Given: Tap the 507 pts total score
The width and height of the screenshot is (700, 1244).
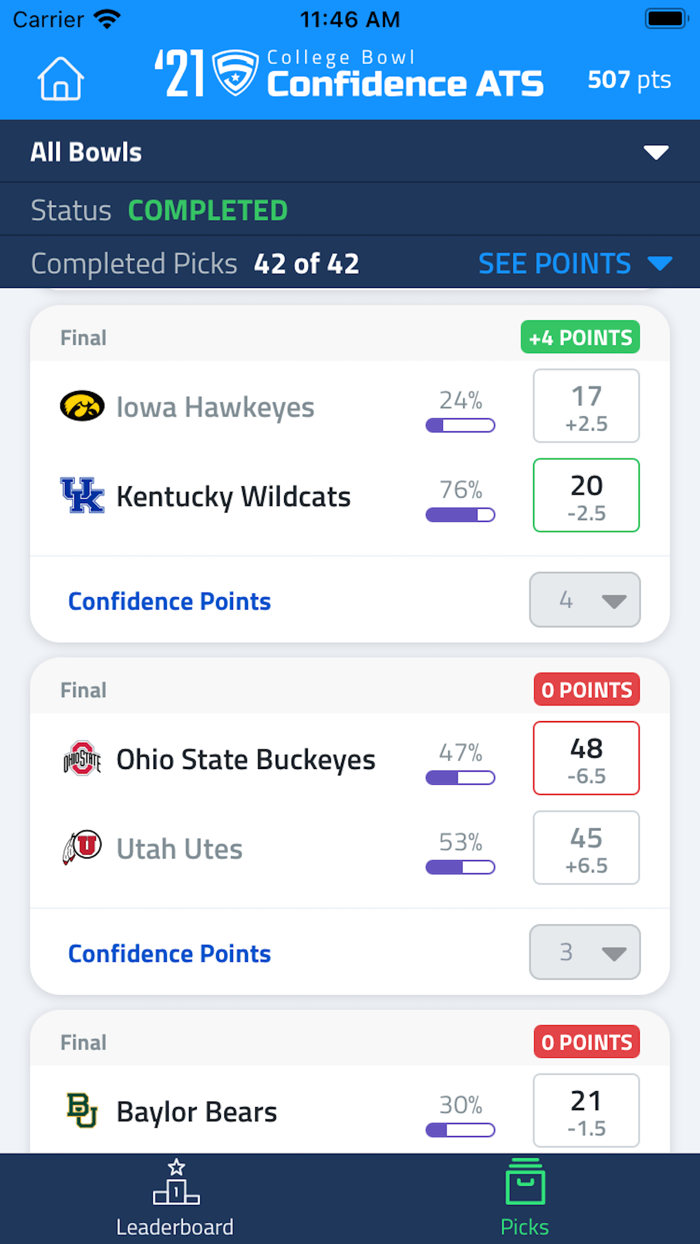Looking at the screenshot, I should [x=629, y=80].
